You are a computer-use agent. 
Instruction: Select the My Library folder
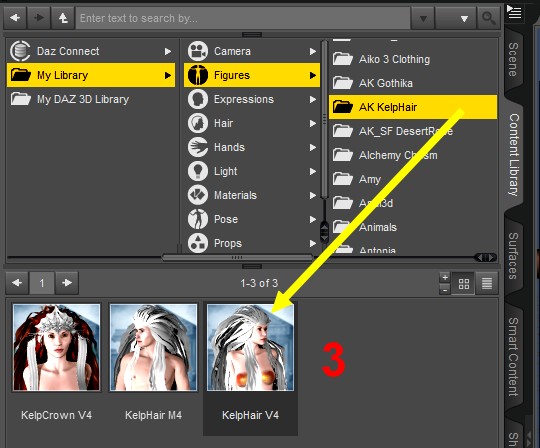coord(91,75)
